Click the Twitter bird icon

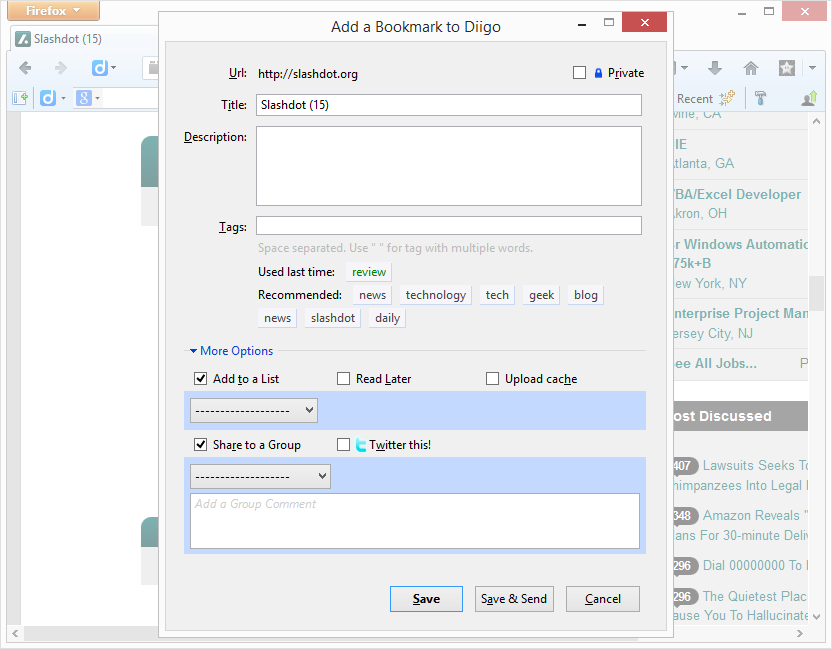coord(361,445)
